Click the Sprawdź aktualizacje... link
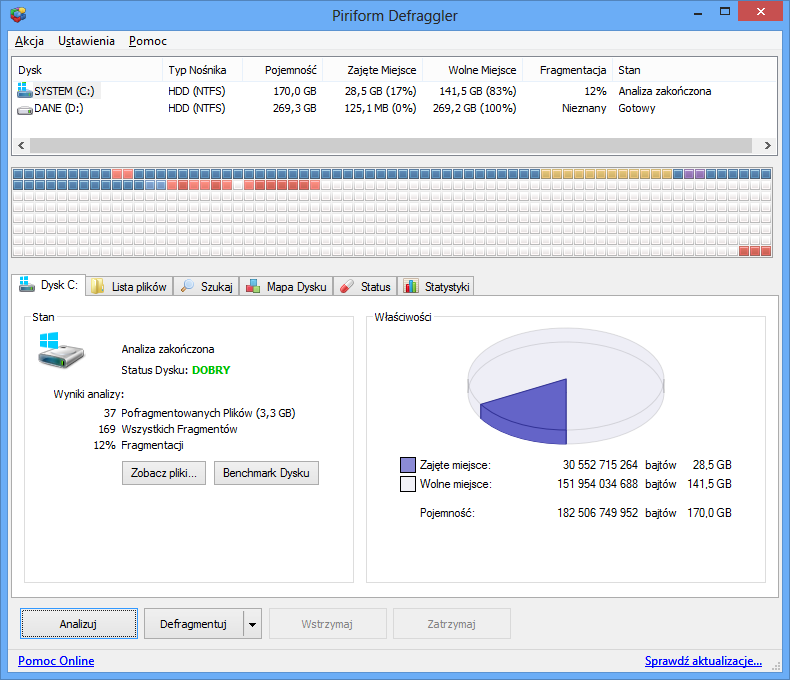 pyautogui.click(x=703, y=660)
